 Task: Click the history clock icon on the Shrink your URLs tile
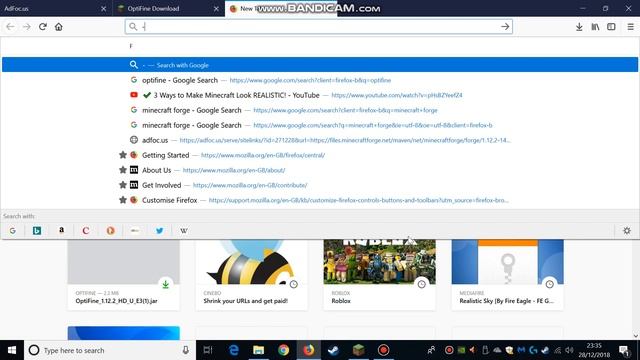coord(293,284)
